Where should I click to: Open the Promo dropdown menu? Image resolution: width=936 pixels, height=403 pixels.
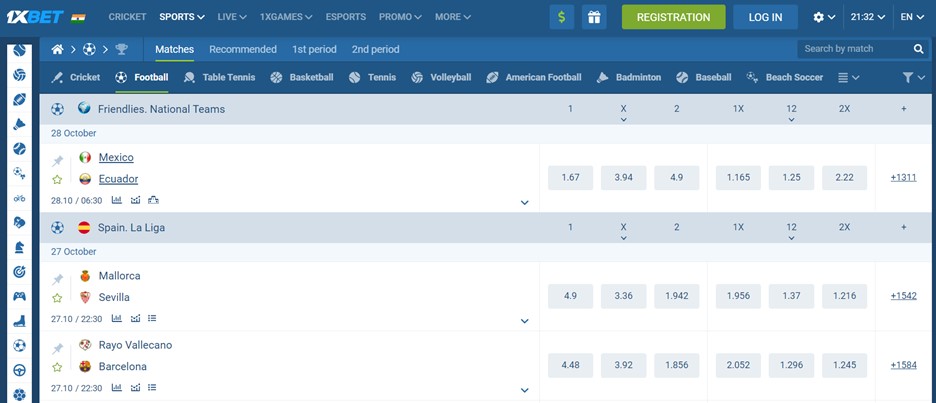pos(400,17)
